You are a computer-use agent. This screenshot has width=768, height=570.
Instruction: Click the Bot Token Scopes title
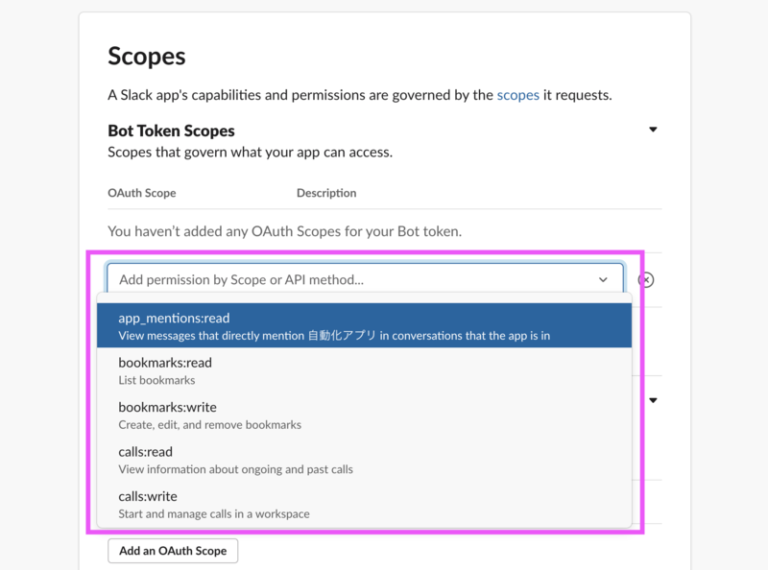[x=171, y=131]
